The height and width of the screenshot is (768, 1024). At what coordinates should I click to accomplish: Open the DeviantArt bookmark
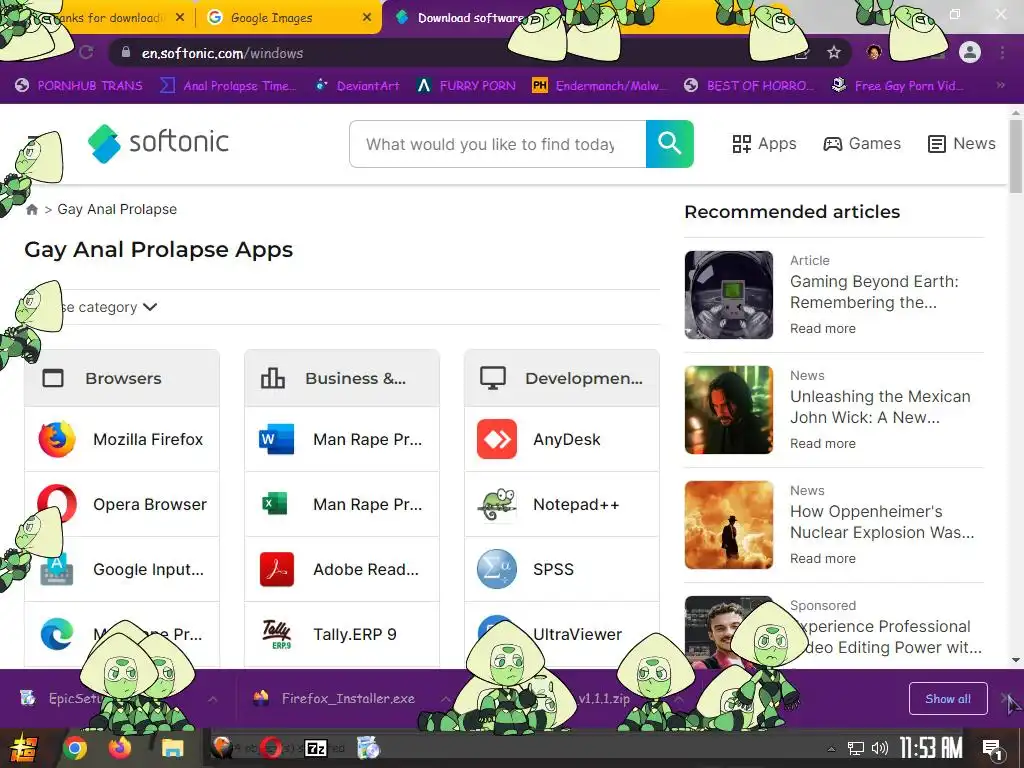click(357, 86)
